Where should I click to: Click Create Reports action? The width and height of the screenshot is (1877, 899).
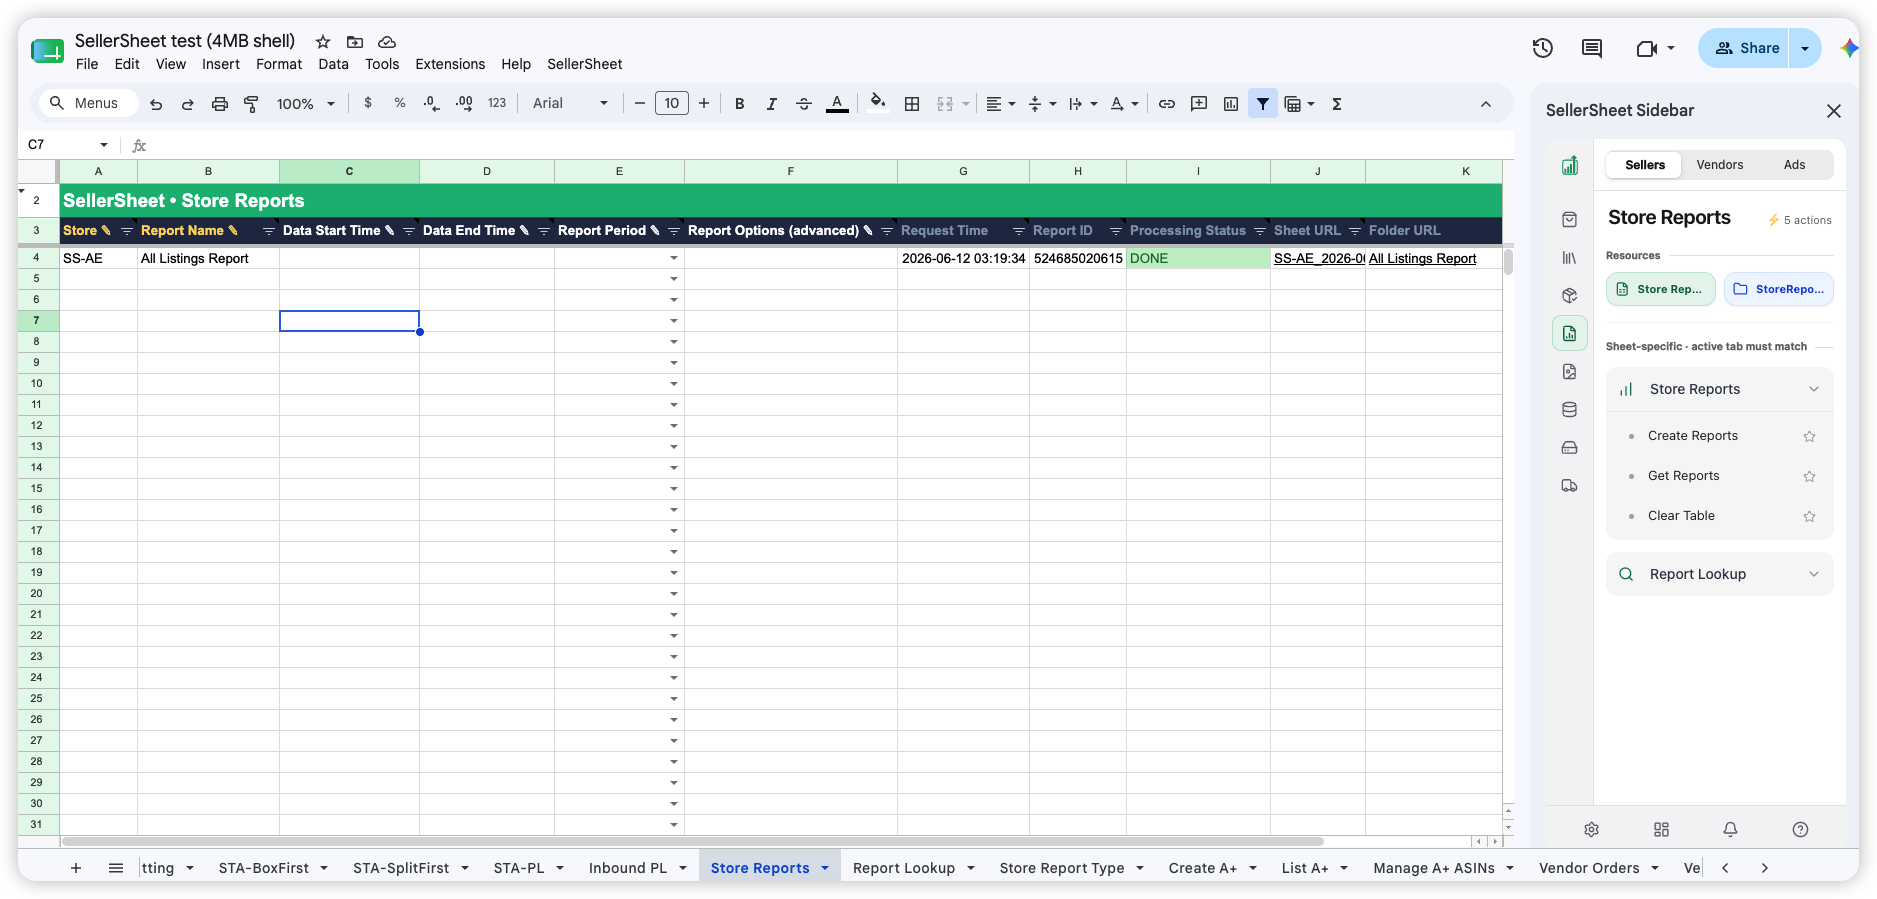pos(1693,436)
